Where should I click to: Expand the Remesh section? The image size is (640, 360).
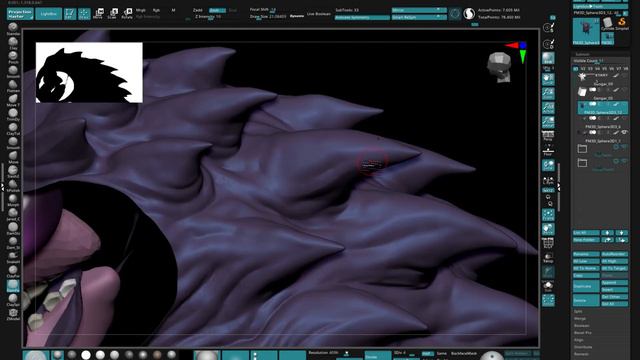click(581, 354)
